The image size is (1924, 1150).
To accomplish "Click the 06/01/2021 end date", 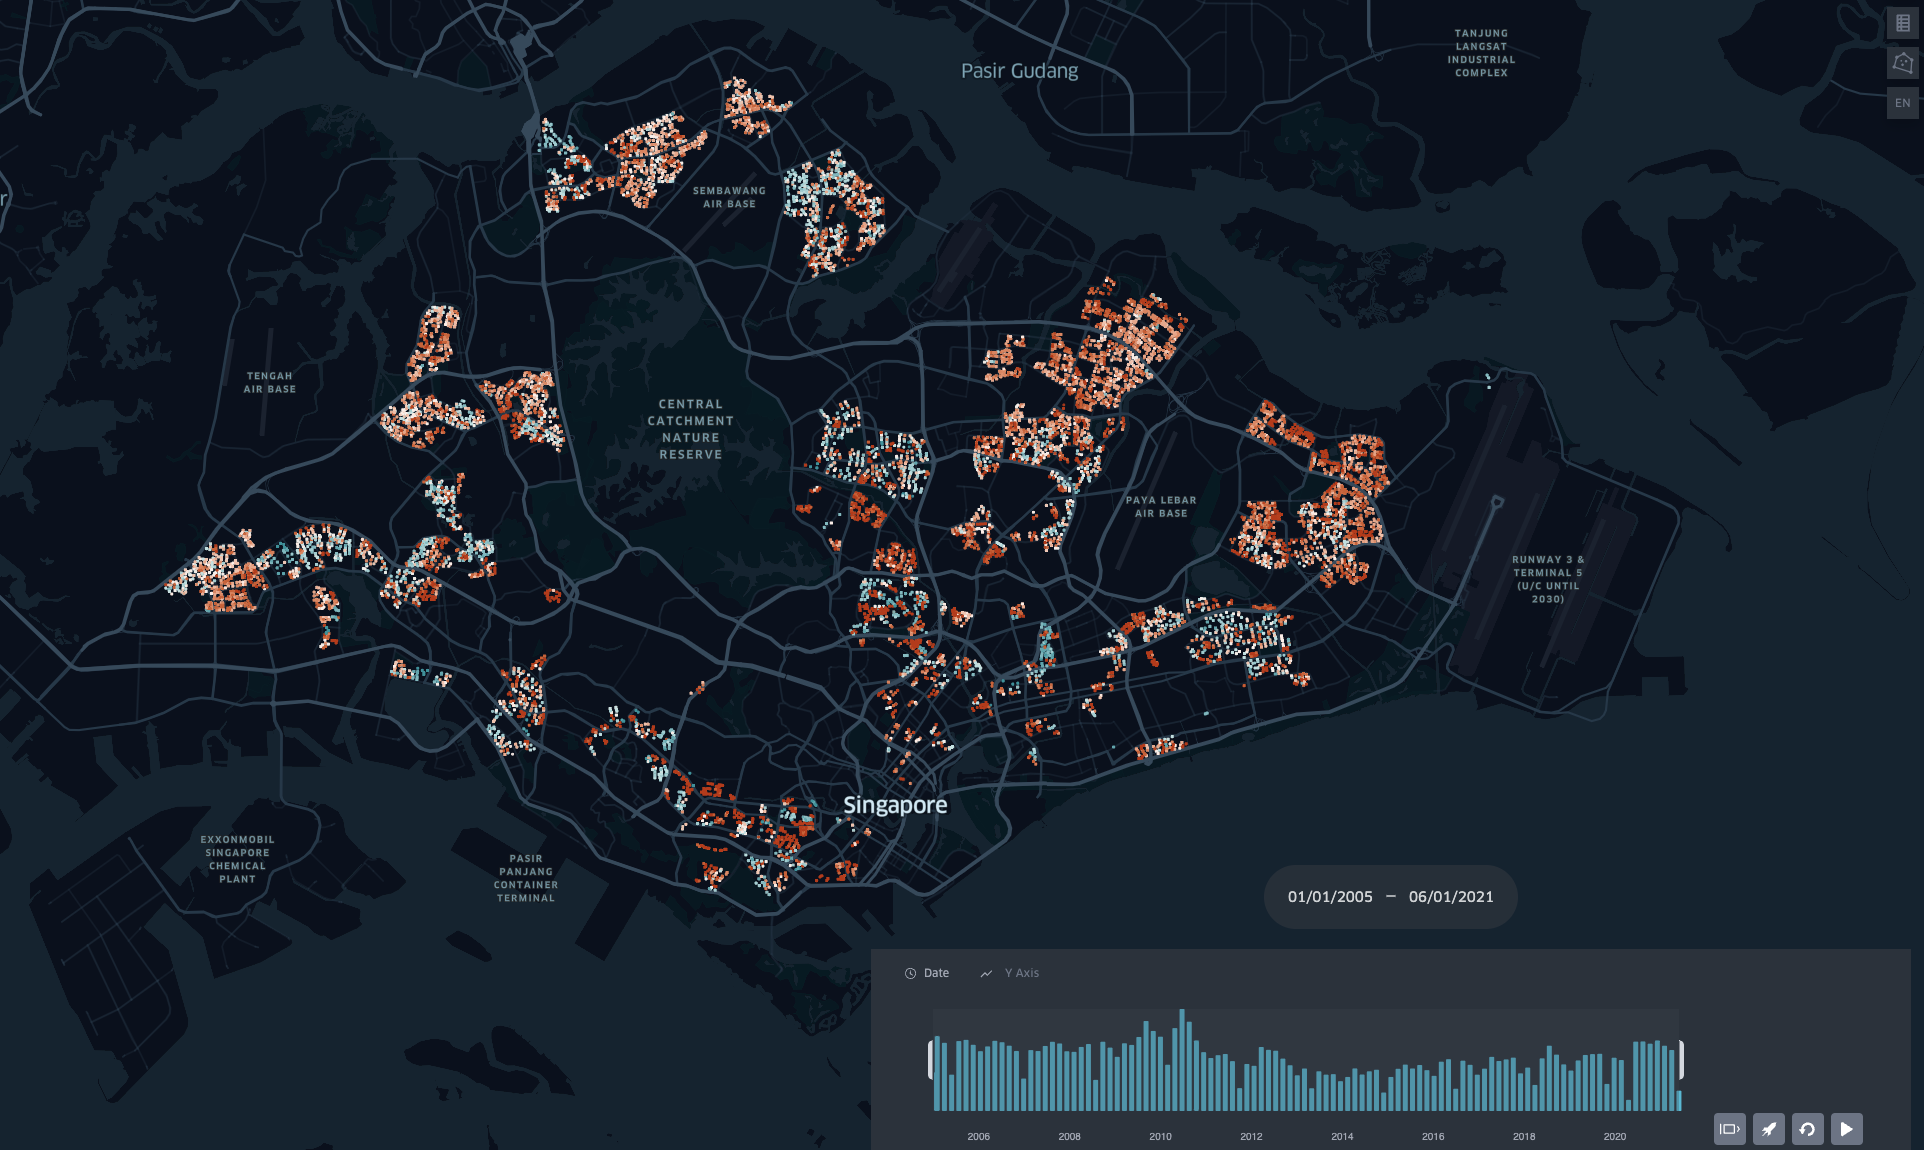I will click(1450, 897).
